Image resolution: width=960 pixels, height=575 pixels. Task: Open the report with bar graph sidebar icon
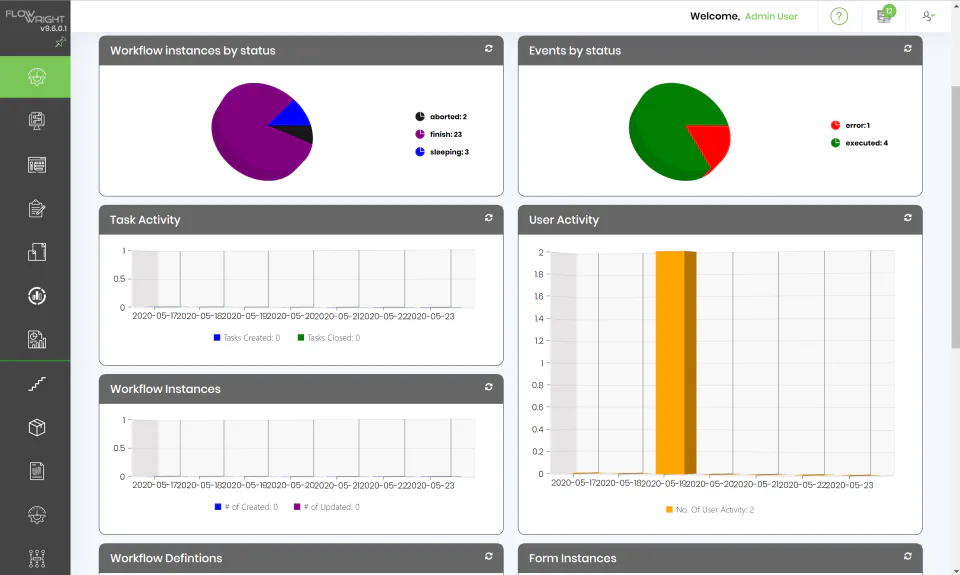(36, 339)
